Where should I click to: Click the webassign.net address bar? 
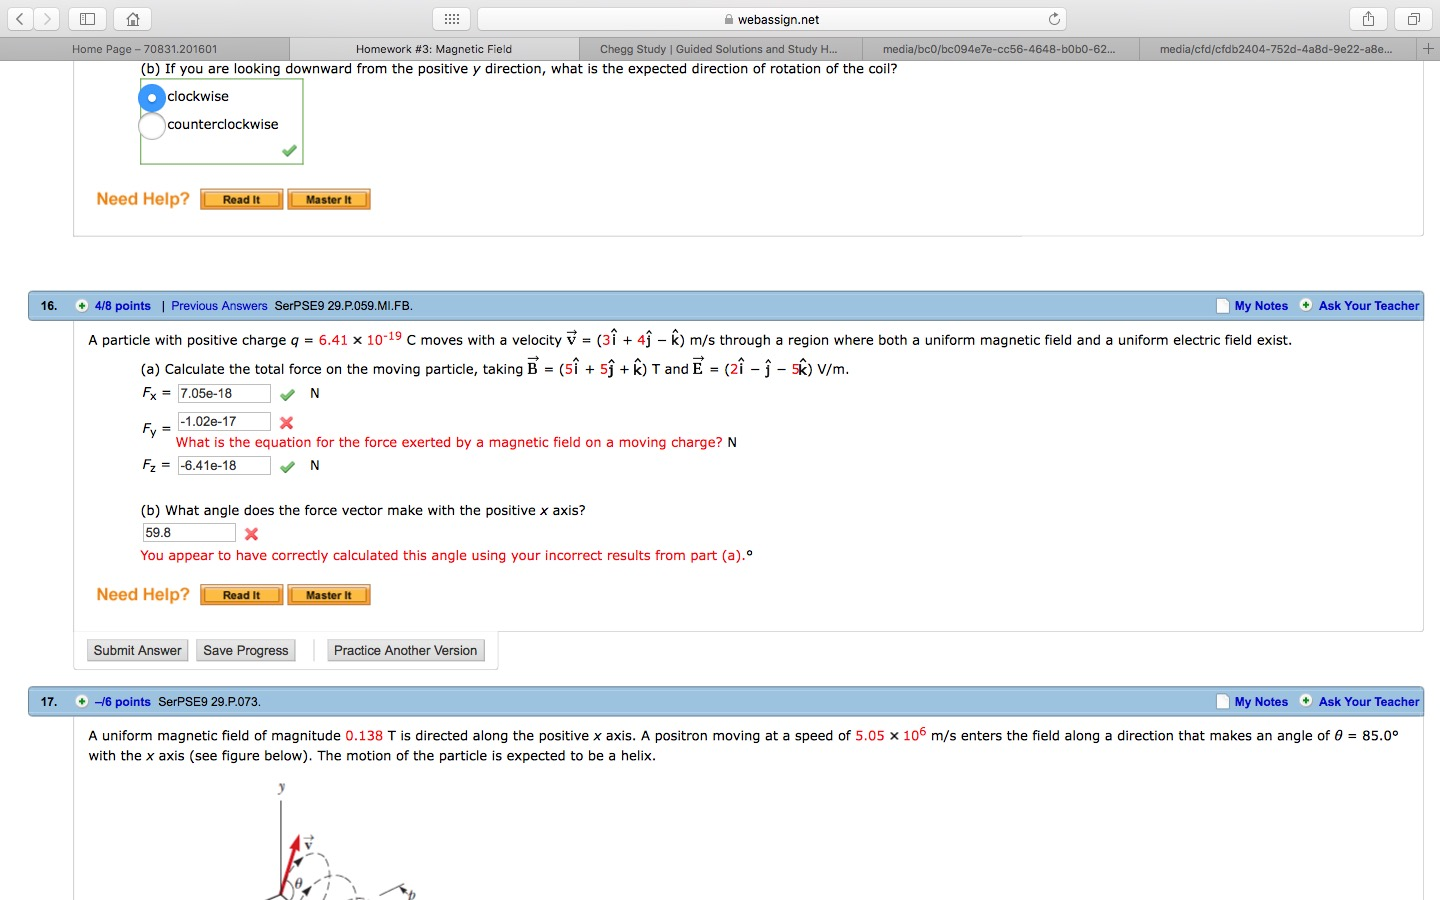[x=771, y=19]
